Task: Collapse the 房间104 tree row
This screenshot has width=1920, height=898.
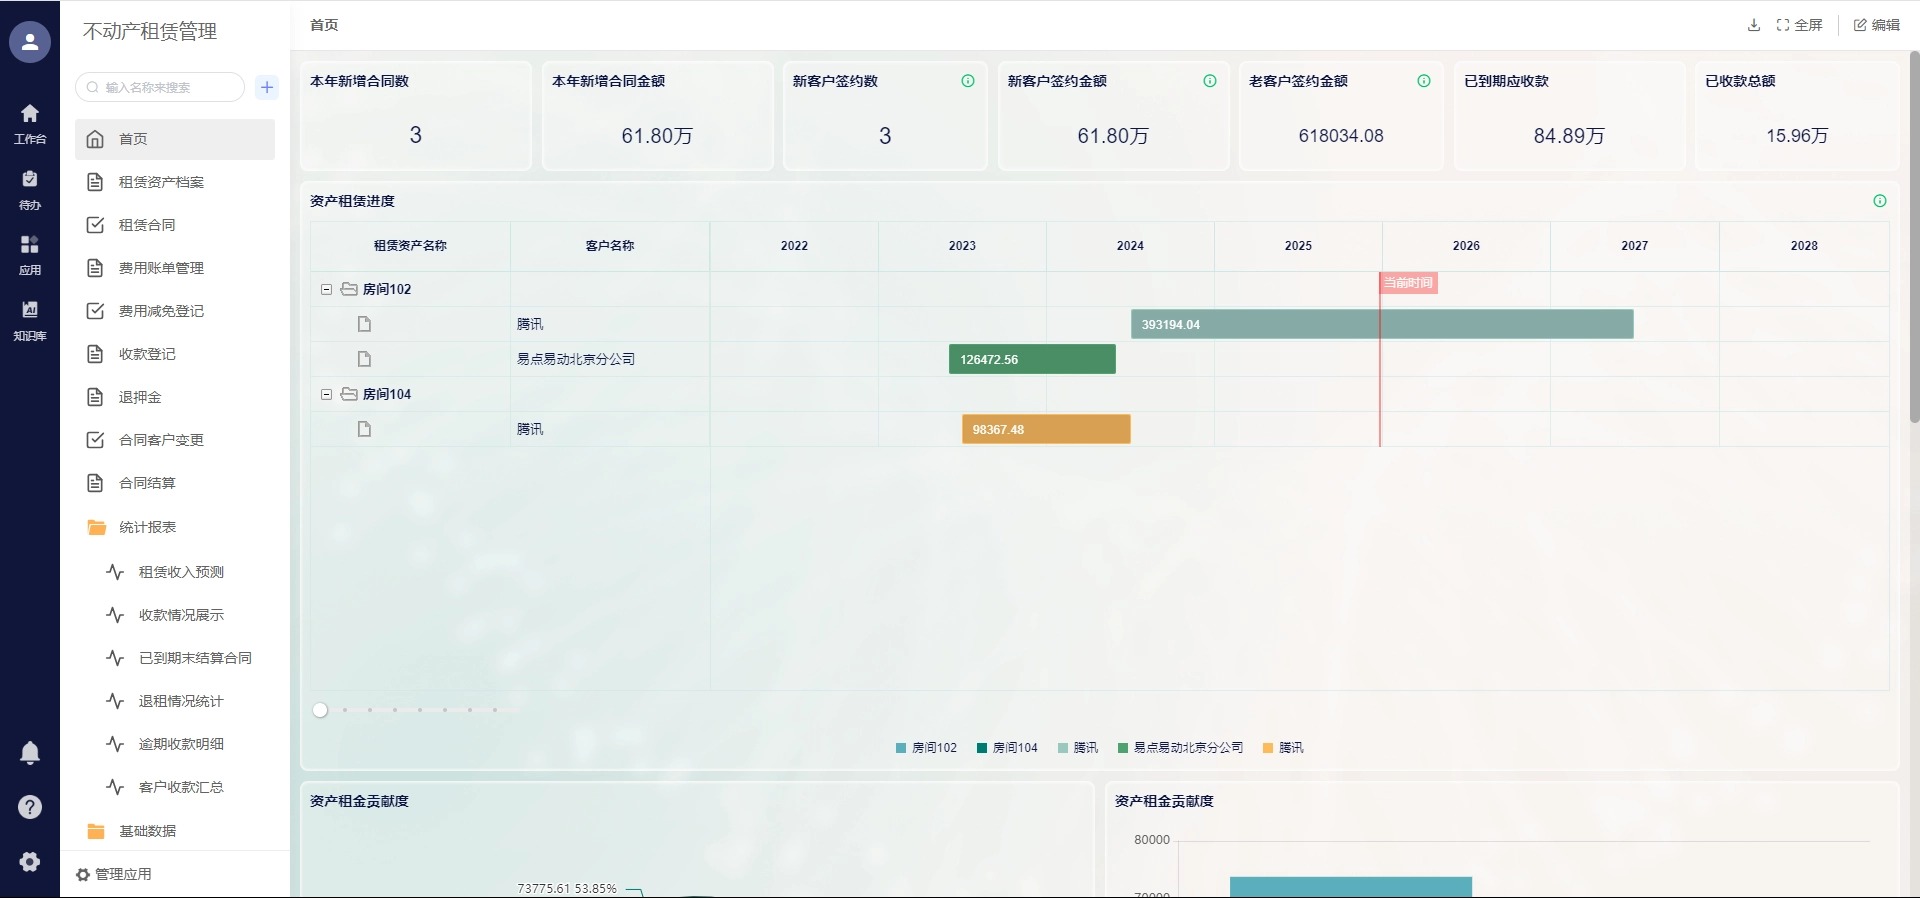Action: (326, 394)
